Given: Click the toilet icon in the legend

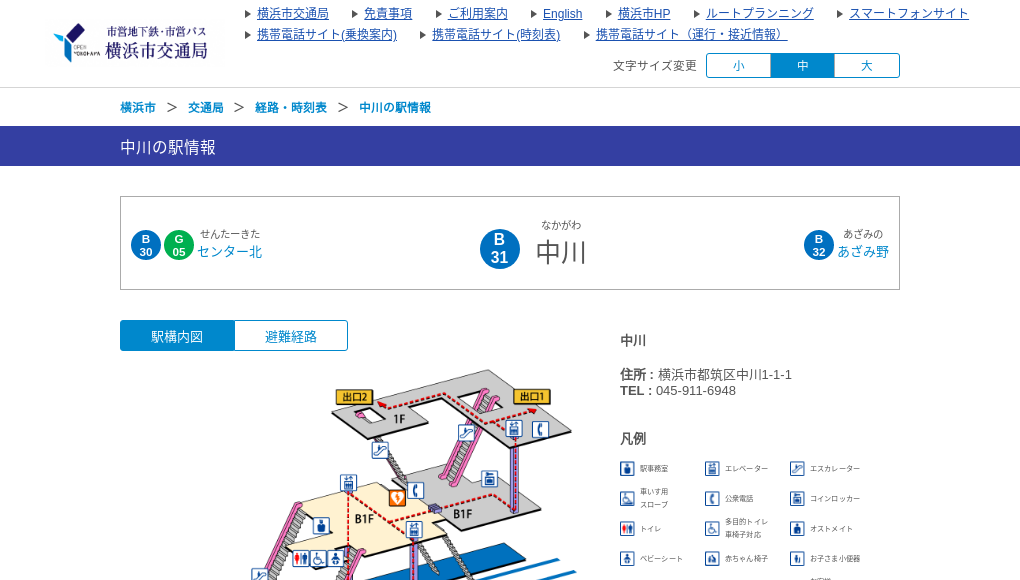Looking at the screenshot, I should (x=627, y=528).
